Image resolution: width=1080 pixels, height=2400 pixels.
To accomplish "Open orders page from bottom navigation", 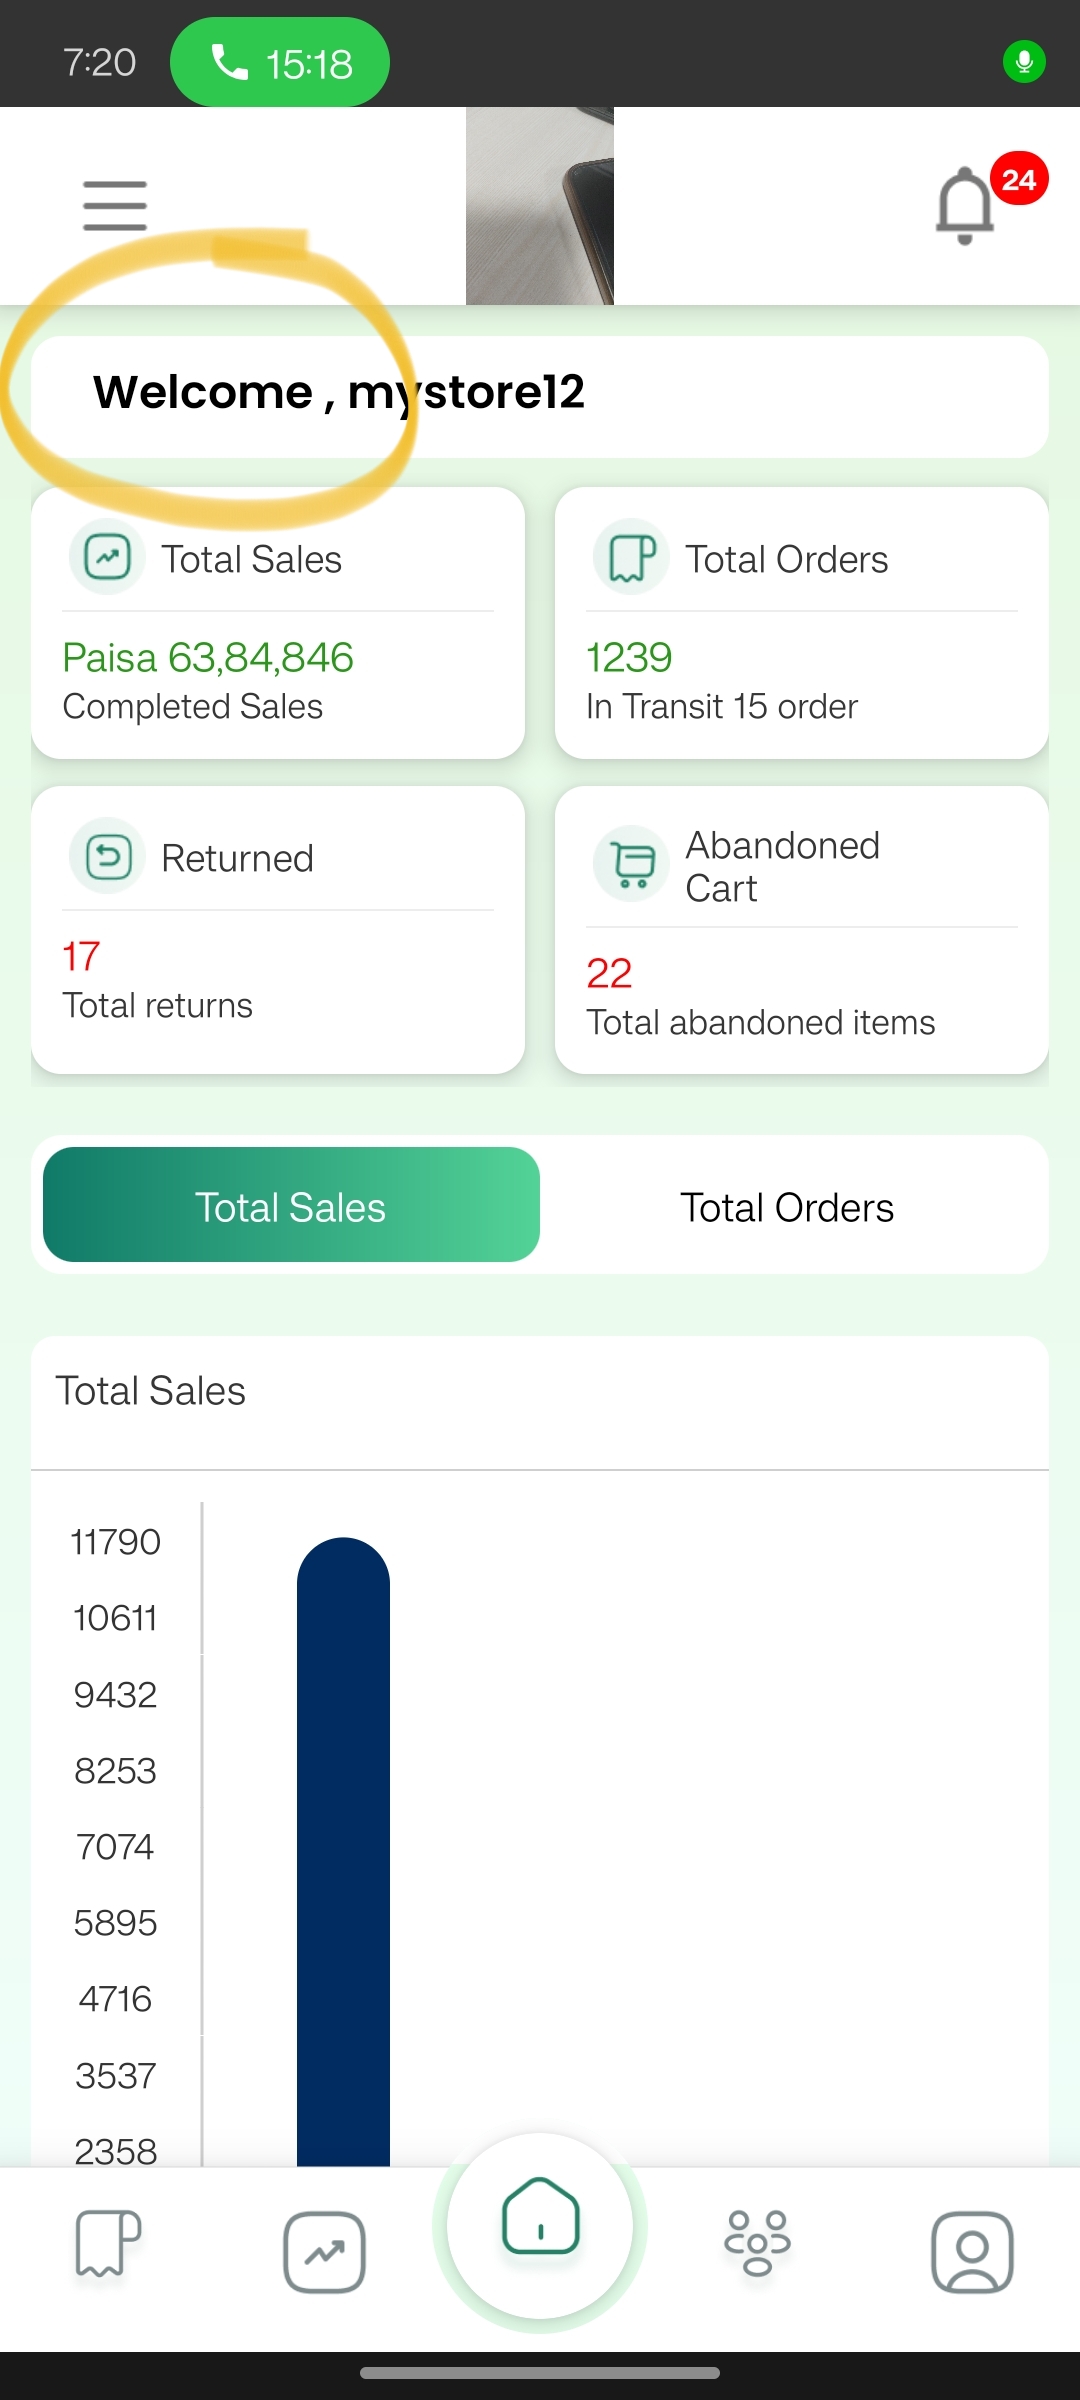I will coord(108,2243).
